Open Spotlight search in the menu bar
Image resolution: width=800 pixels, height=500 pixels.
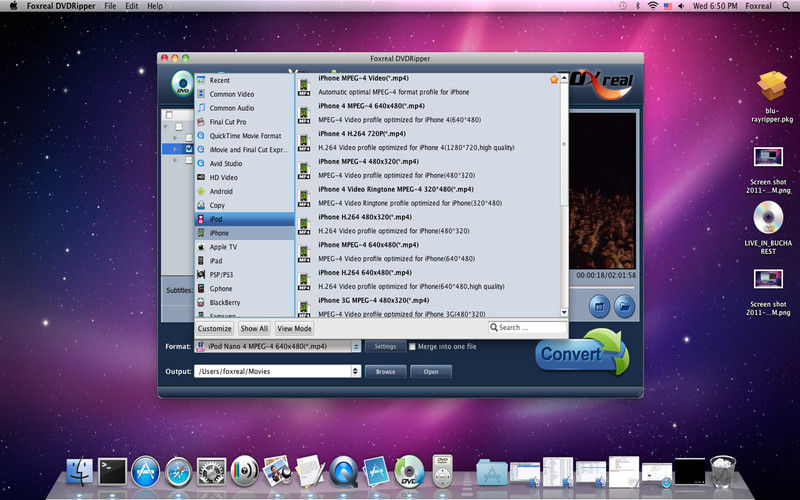click(786, 6)
